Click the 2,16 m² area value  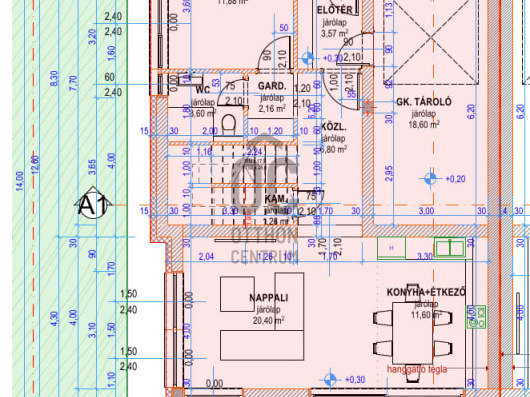coord(272,108)
